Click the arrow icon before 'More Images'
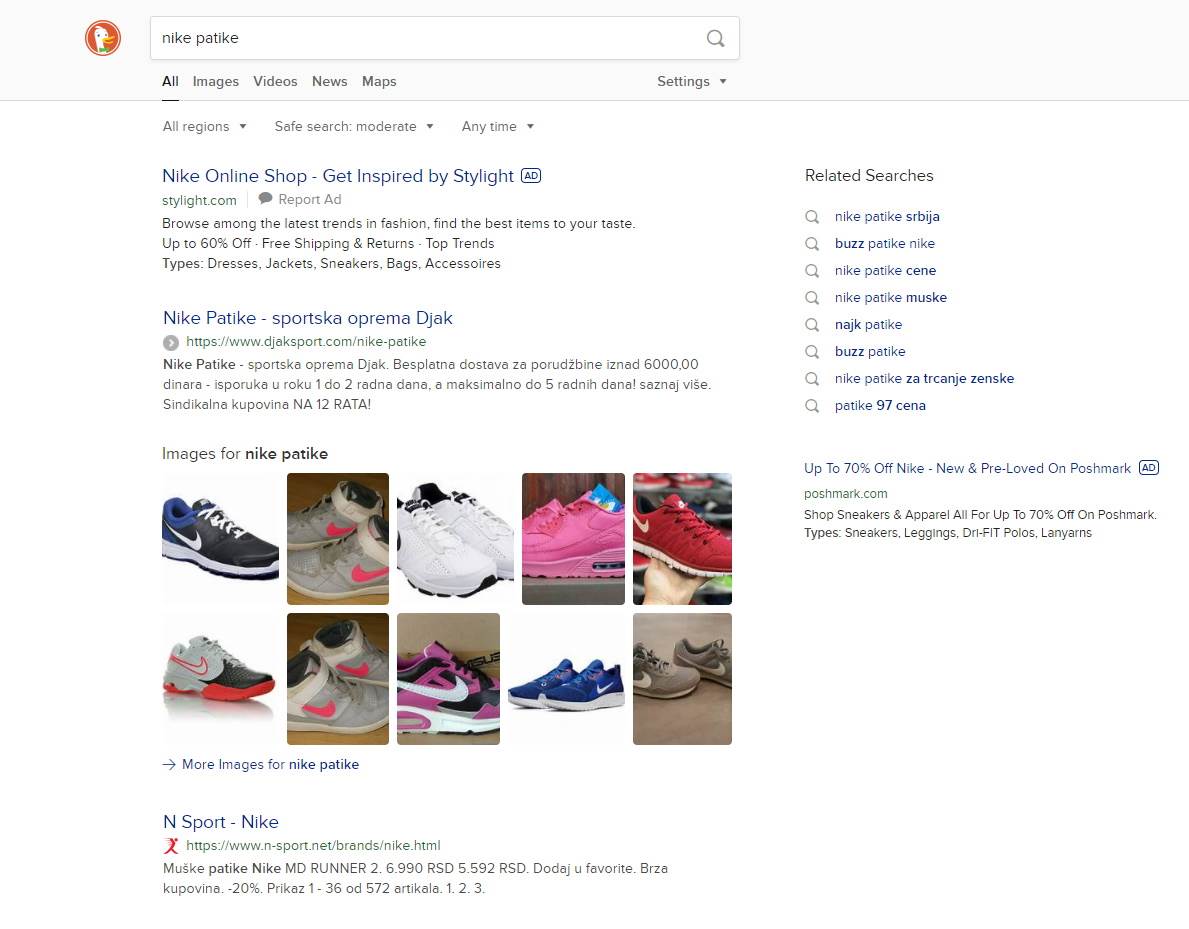Viewport: 1189px width, 929px height. pyautogui.click(x=169, y=764)
